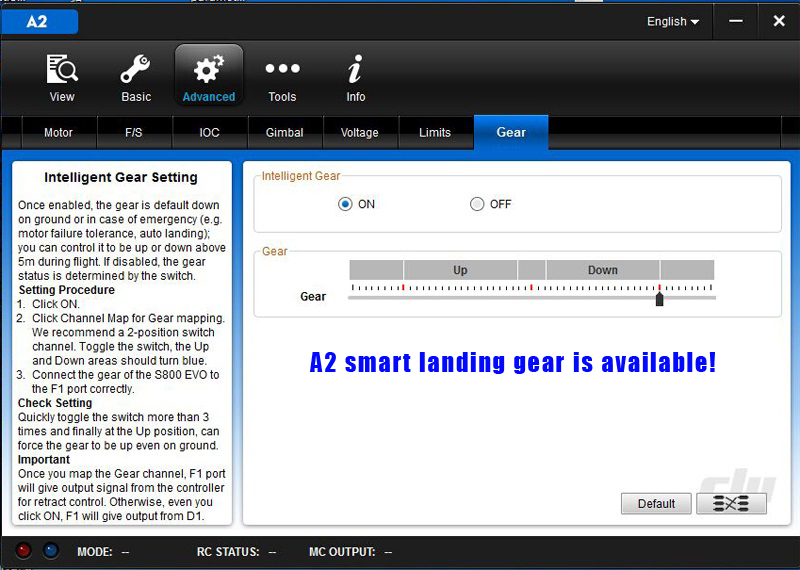Viewport: 800px width, 570px height.
Task: Switch to the Motor tab
Action: 59,133
